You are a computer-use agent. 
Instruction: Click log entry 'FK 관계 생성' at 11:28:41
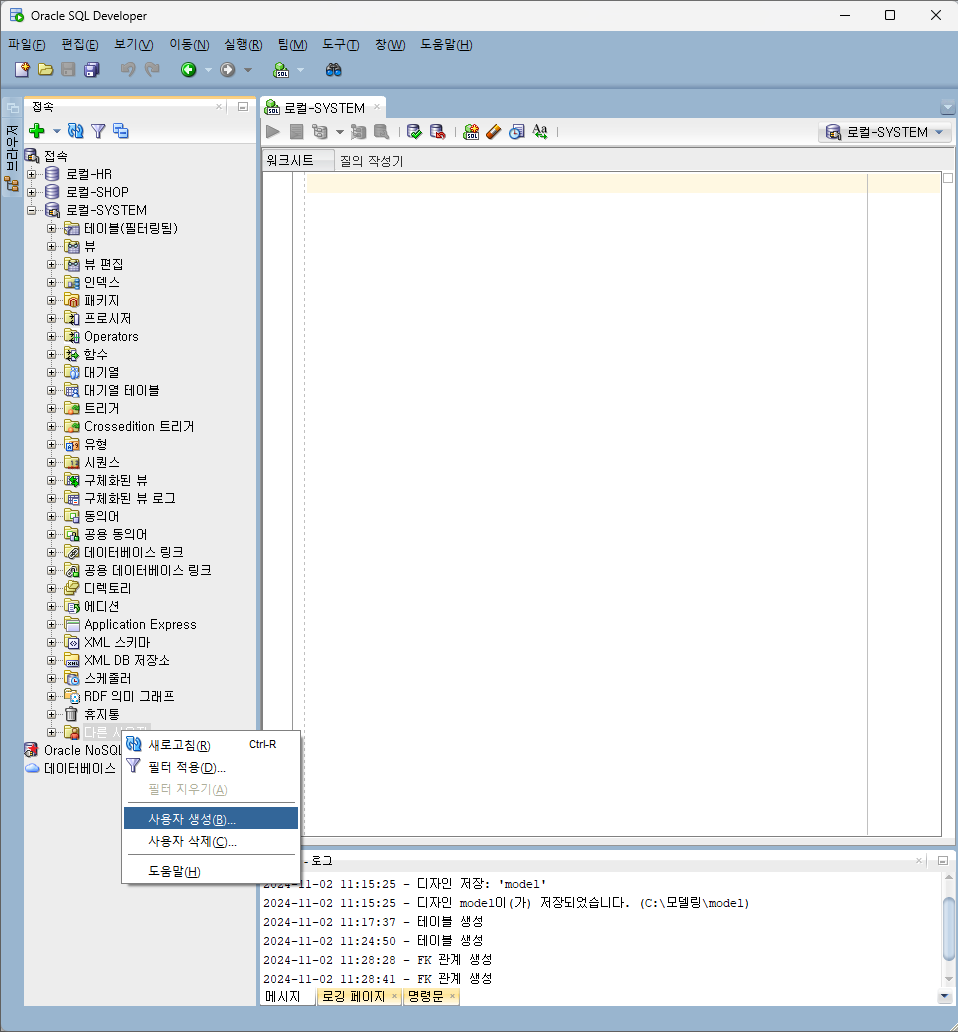click(x=378, y=979)
